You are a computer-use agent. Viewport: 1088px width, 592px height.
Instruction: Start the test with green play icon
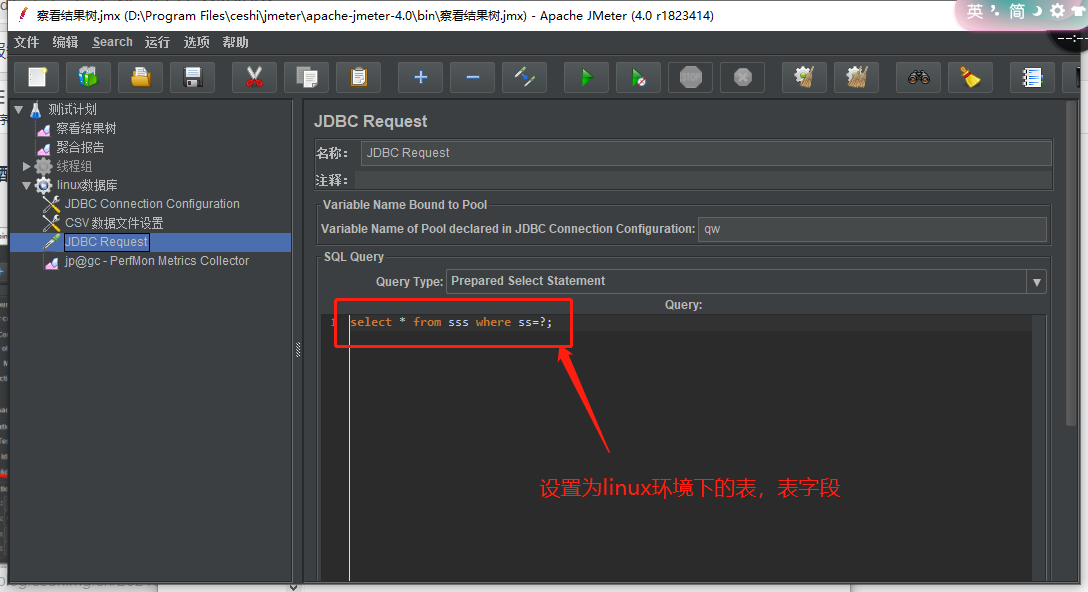(586, 77)
